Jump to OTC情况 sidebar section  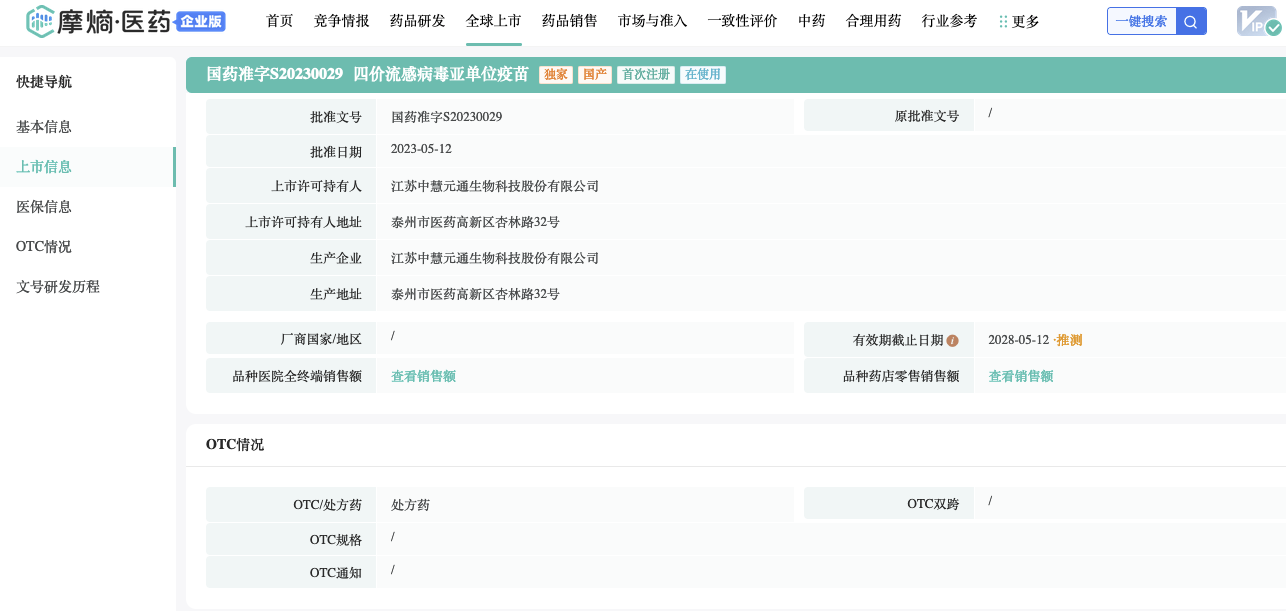tap(44, 247)
